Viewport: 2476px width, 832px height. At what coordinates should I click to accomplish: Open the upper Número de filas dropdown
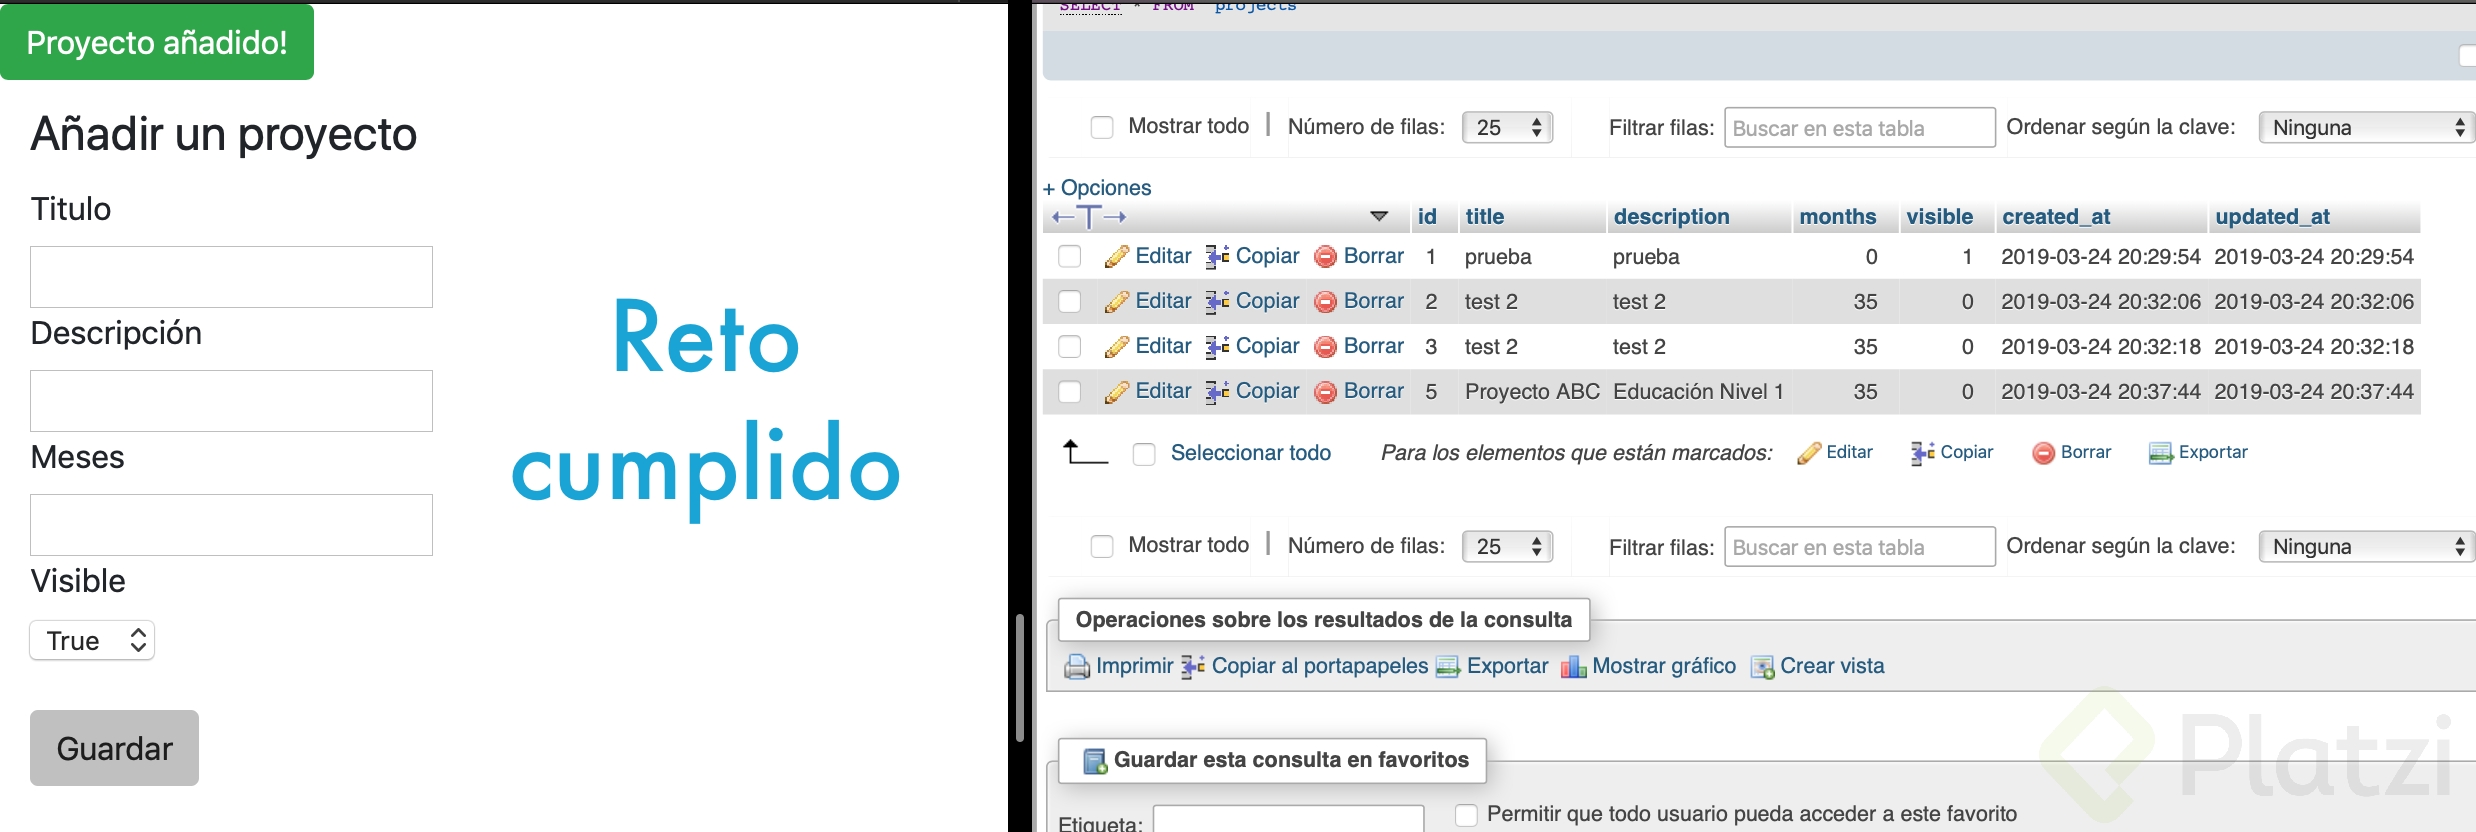1508,127
